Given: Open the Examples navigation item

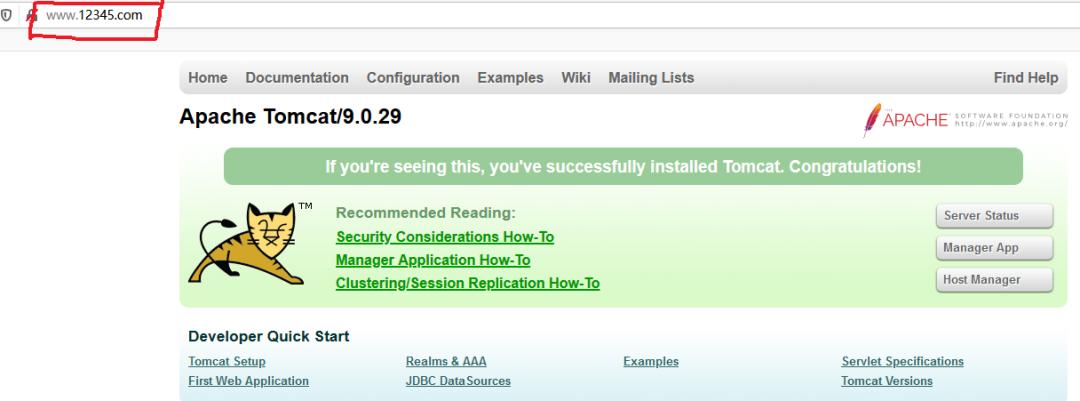Looking at the screenshot, I should pos(510,78).
